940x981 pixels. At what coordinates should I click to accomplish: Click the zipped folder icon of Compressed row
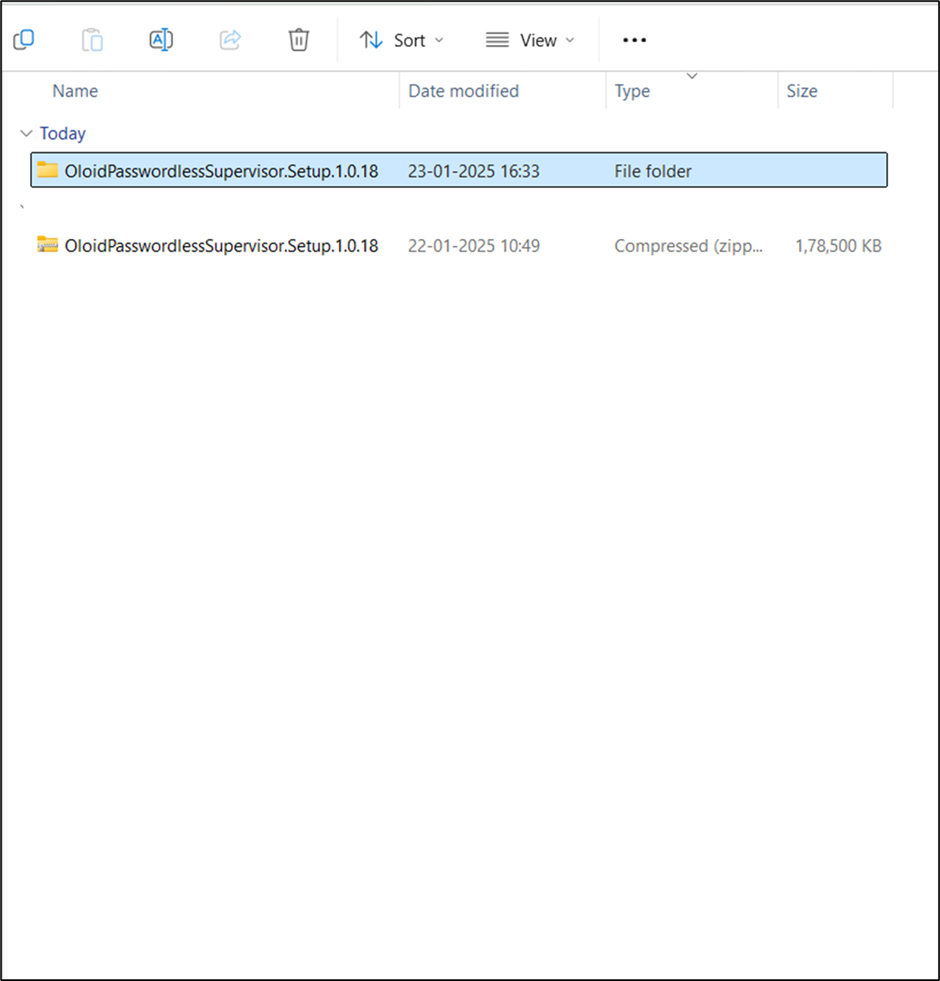click(48, 244)
